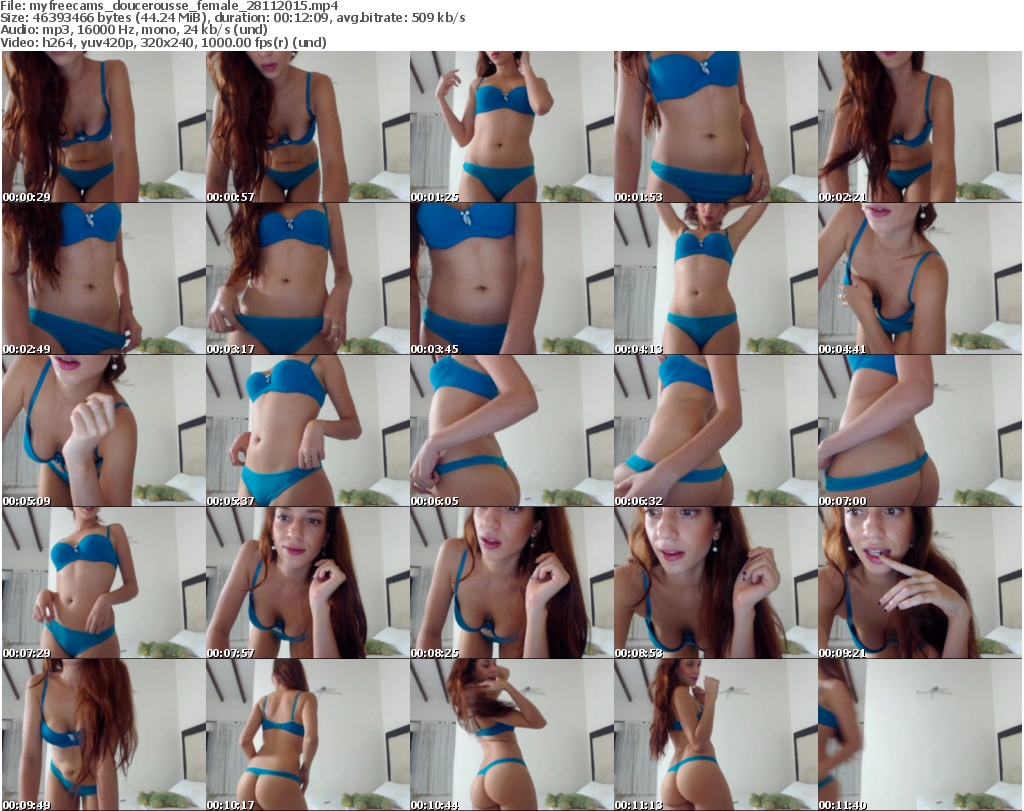The image size is (1024, 811).
Task: Open the frame stamped 00:07:57
Action: pyautogui.click(x=308, y=583)
